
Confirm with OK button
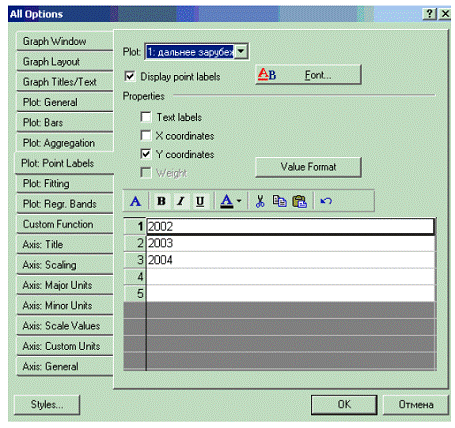344,404
